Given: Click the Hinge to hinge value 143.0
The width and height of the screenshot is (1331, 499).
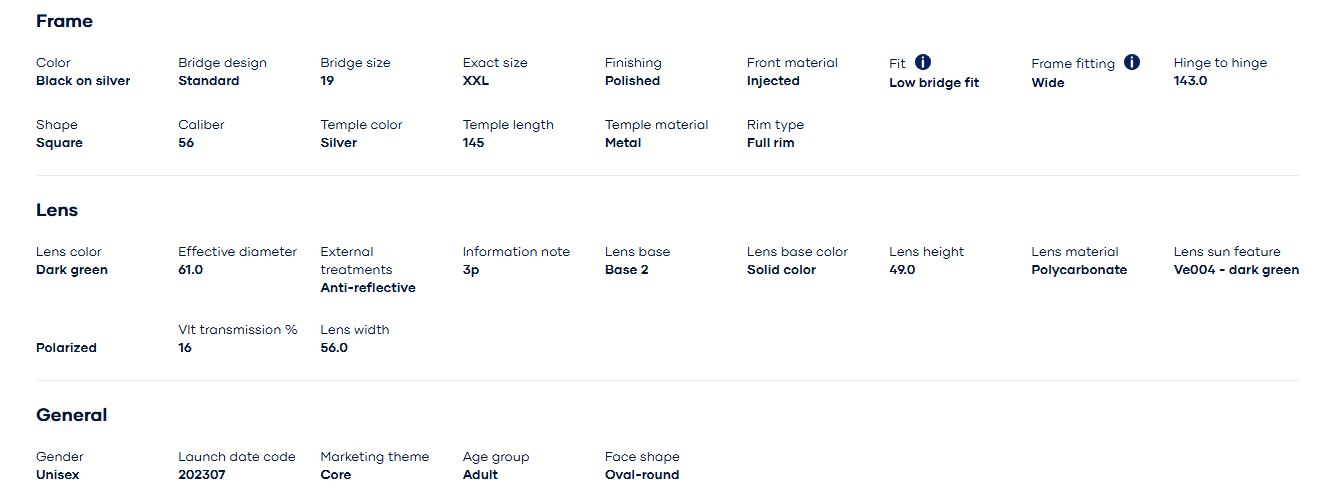Looking at the screenshot, I should tap(1190, 81).
